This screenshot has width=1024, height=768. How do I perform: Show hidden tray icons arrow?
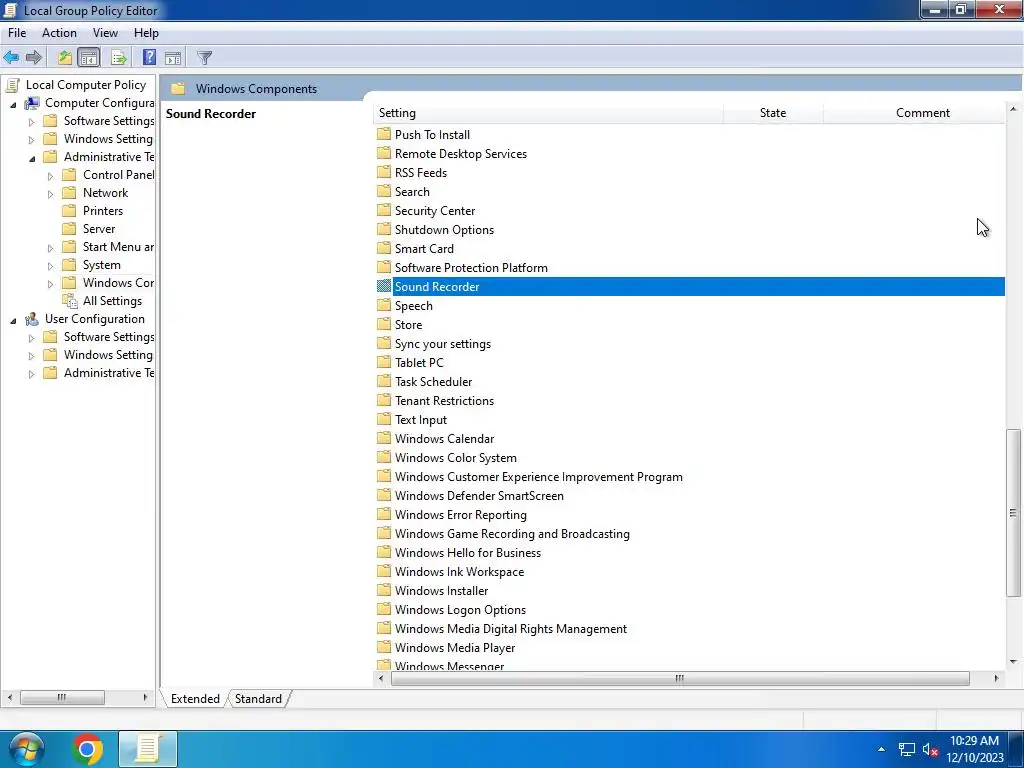pyautogui.click(x=881, y=749)
